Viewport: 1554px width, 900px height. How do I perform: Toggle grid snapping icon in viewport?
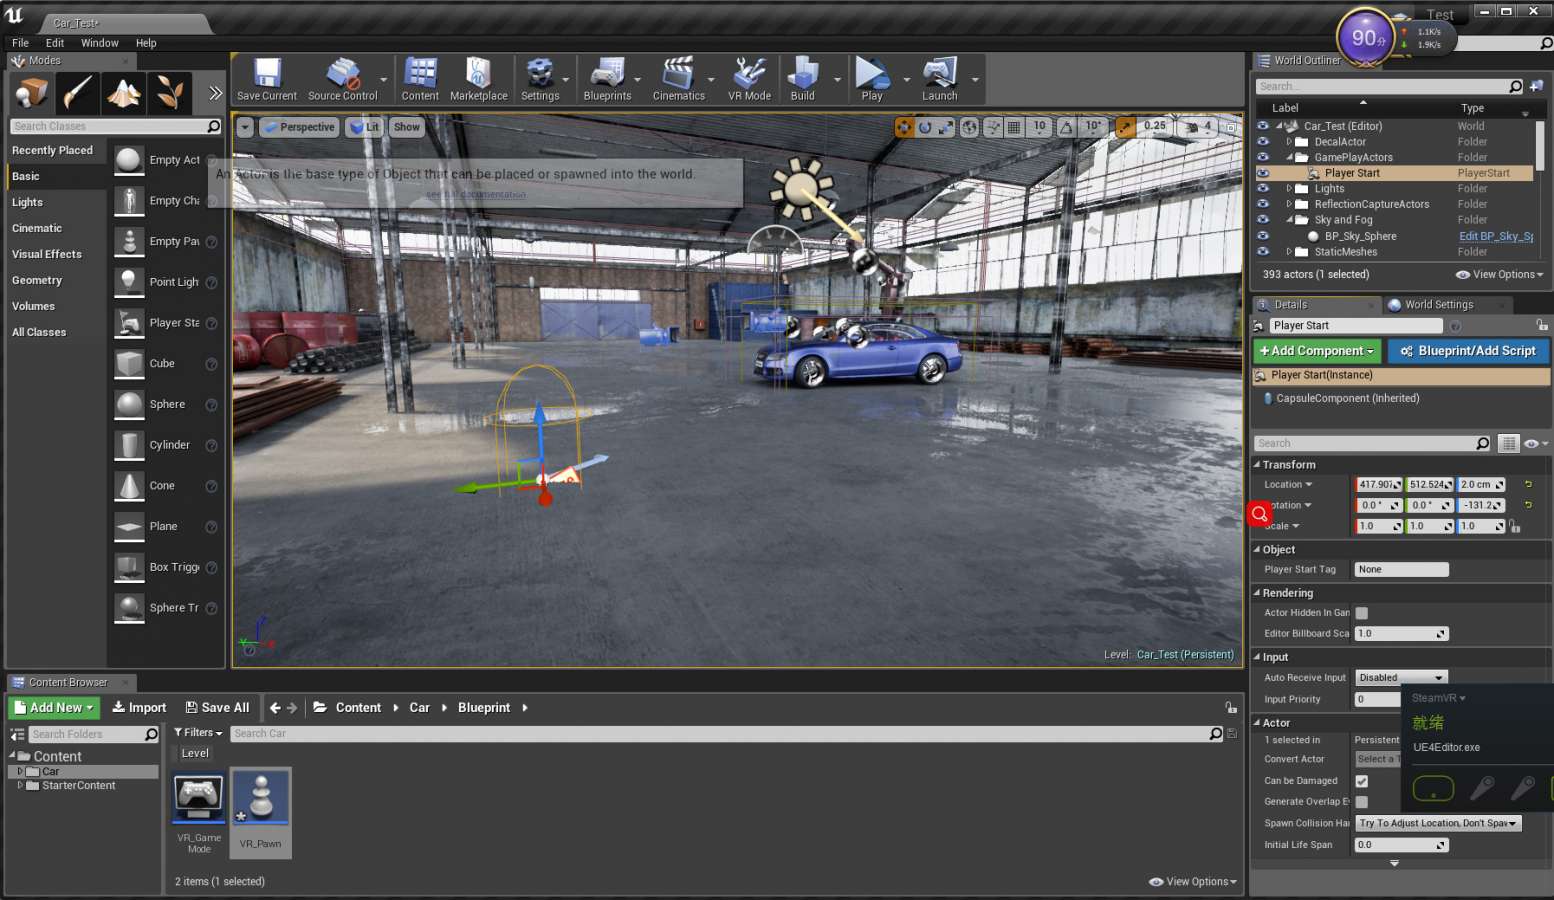[x=1014, y=127]
